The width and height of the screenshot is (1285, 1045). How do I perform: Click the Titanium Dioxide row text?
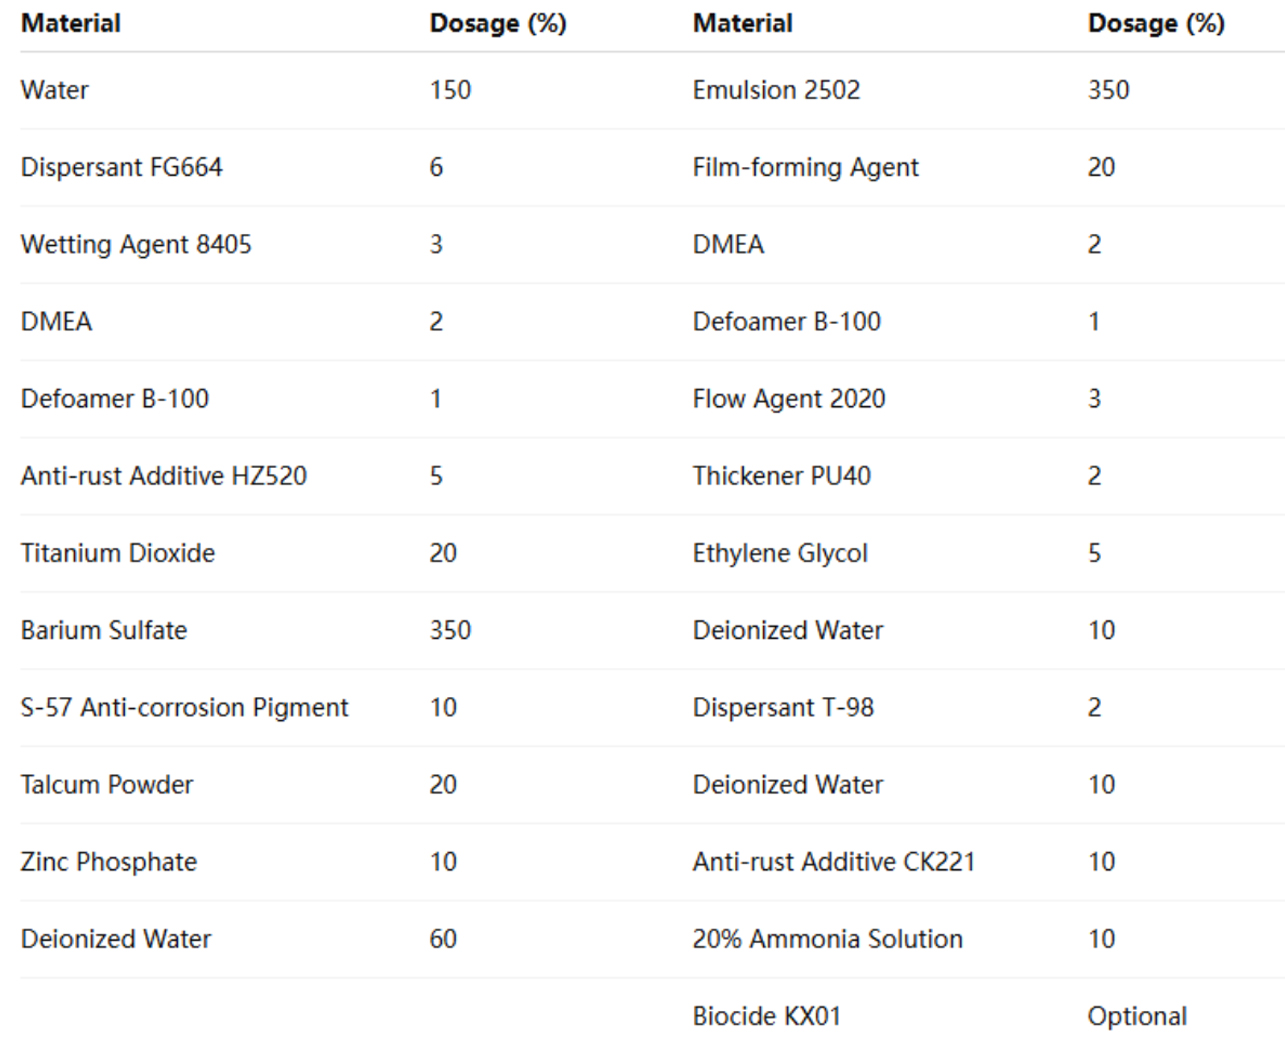pos(118,553)
